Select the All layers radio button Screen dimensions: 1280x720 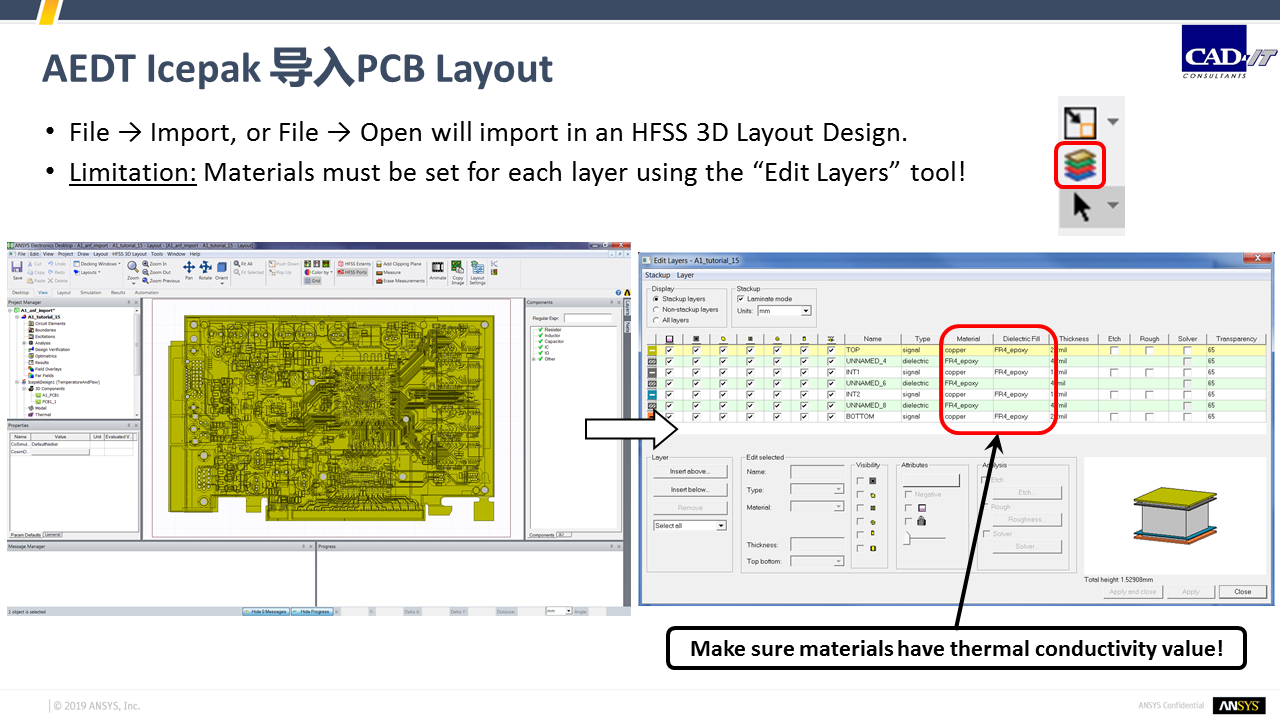coord(657,320)
